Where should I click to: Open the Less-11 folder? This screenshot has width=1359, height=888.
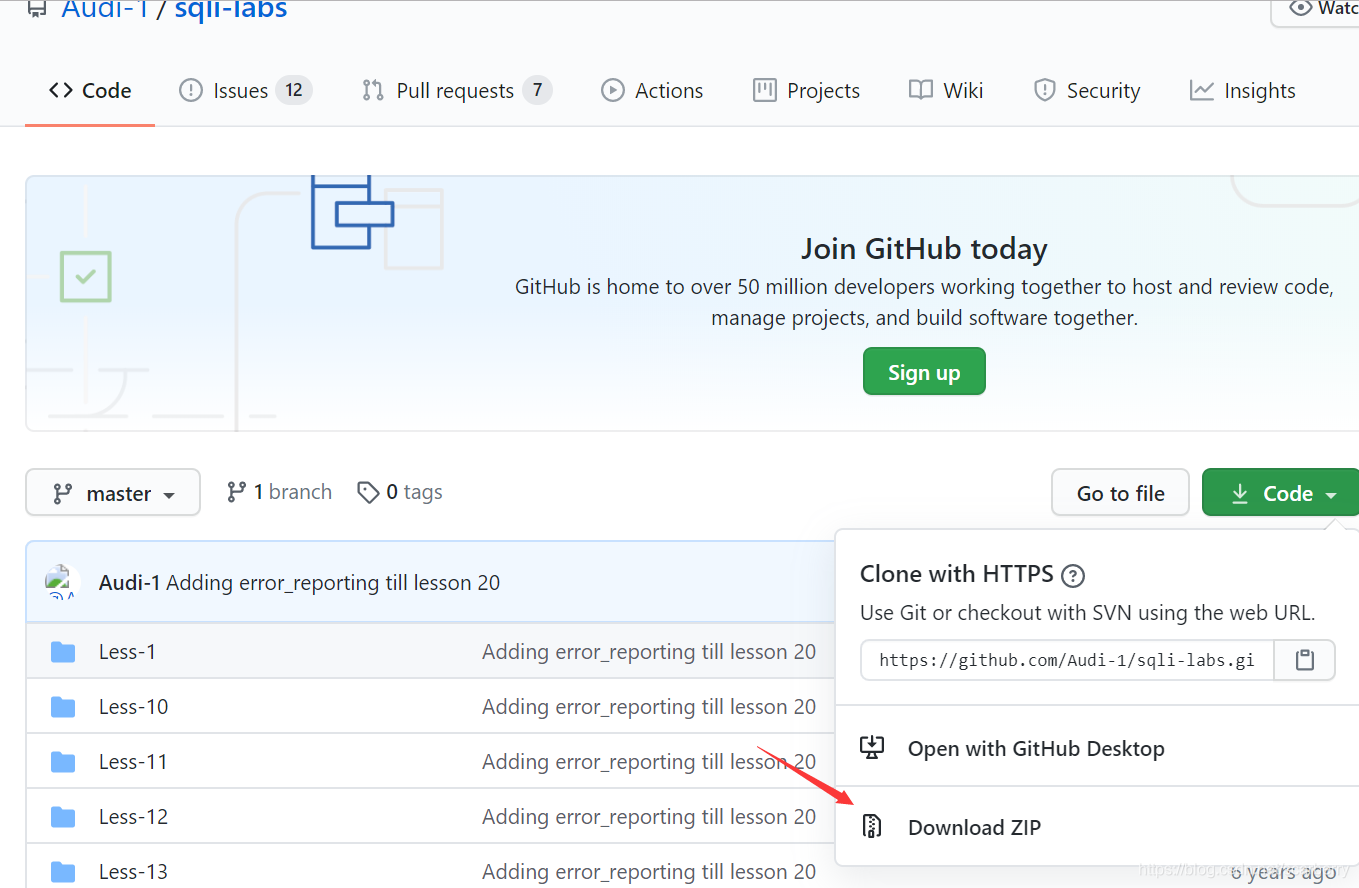[x=133, y=762]
